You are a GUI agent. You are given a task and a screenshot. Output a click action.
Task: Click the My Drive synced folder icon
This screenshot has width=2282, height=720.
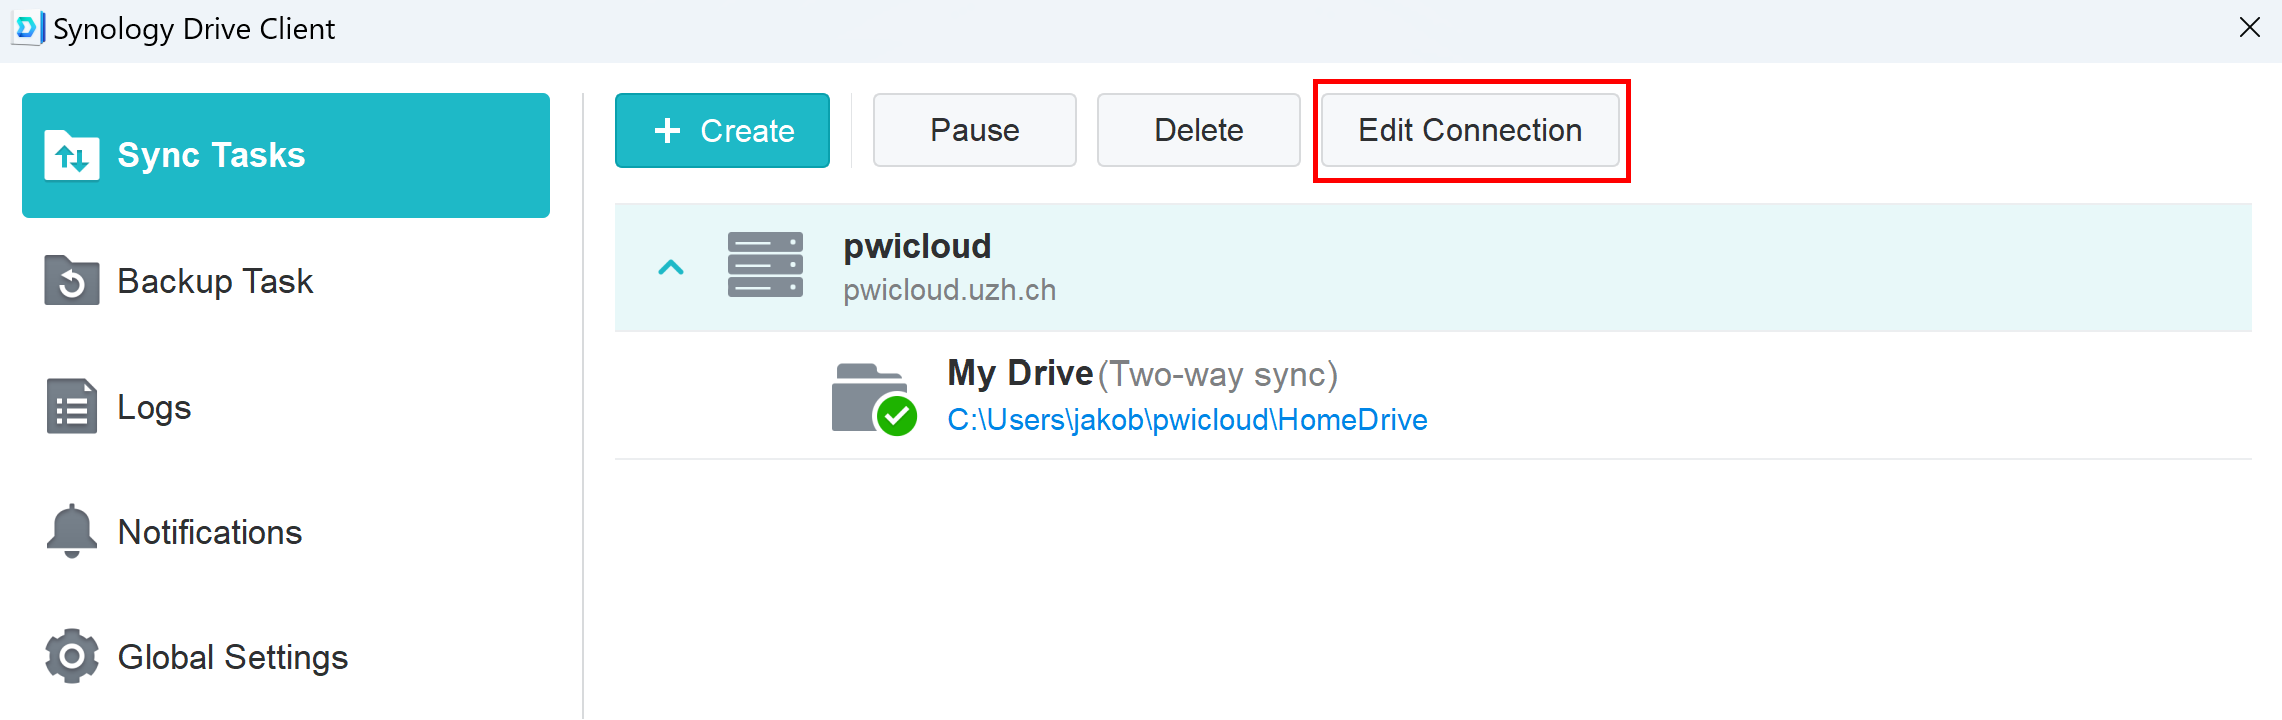(874, 399)
